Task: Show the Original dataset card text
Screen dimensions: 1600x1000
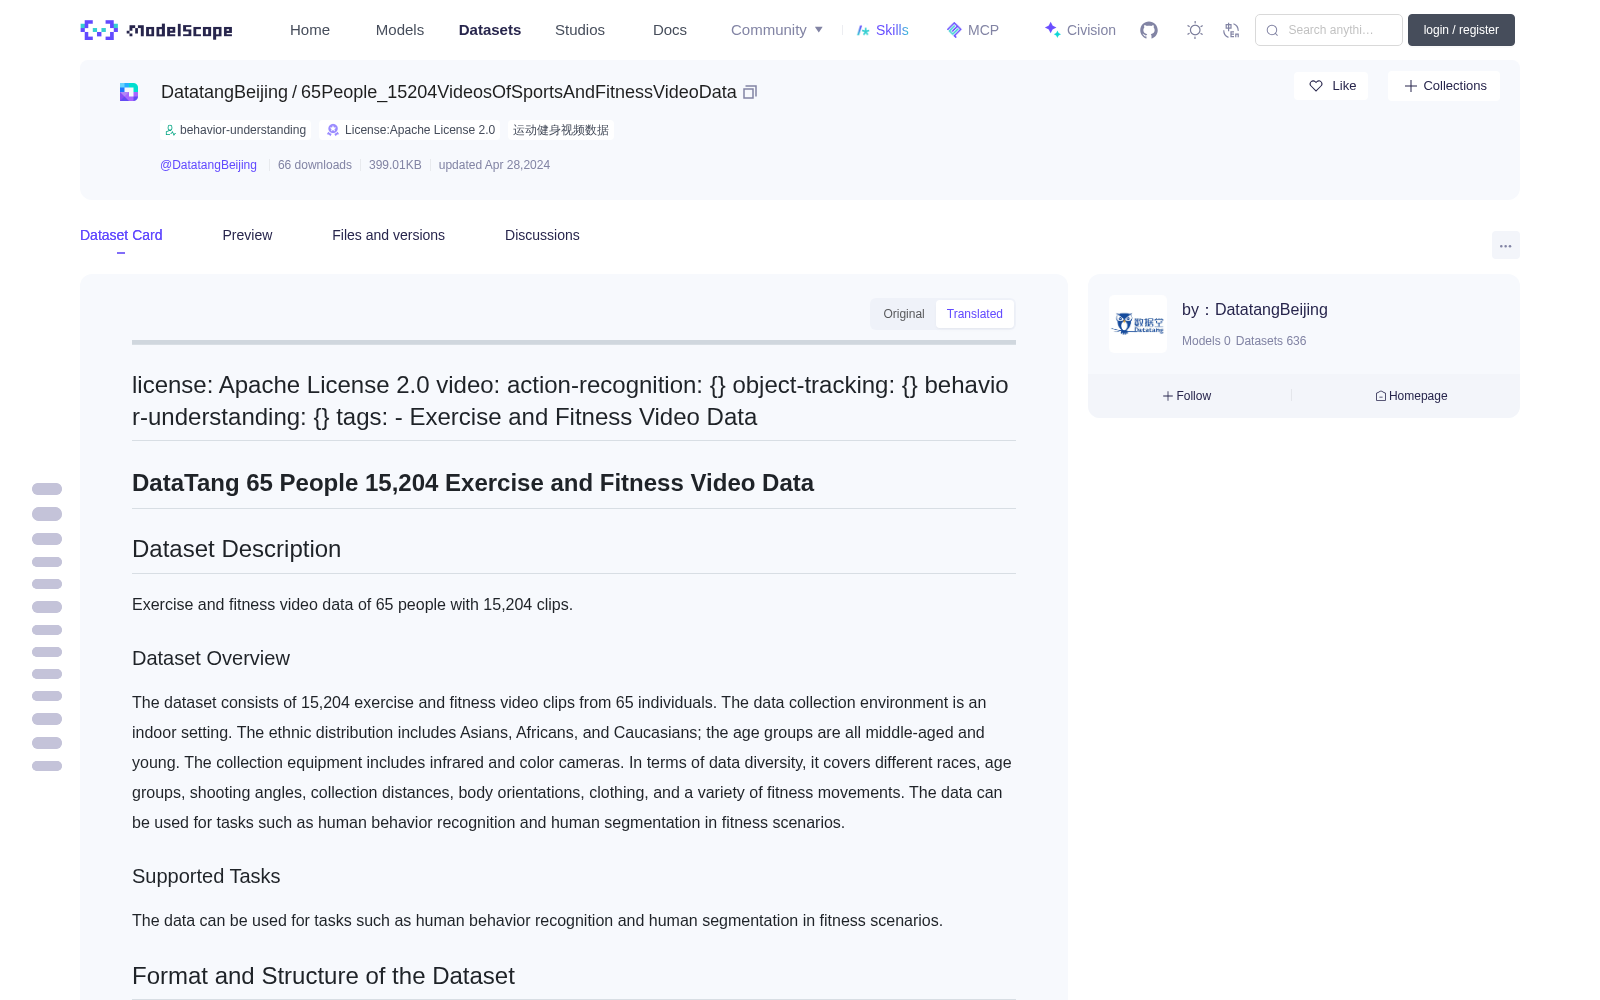Action: (x=904, y=314)
